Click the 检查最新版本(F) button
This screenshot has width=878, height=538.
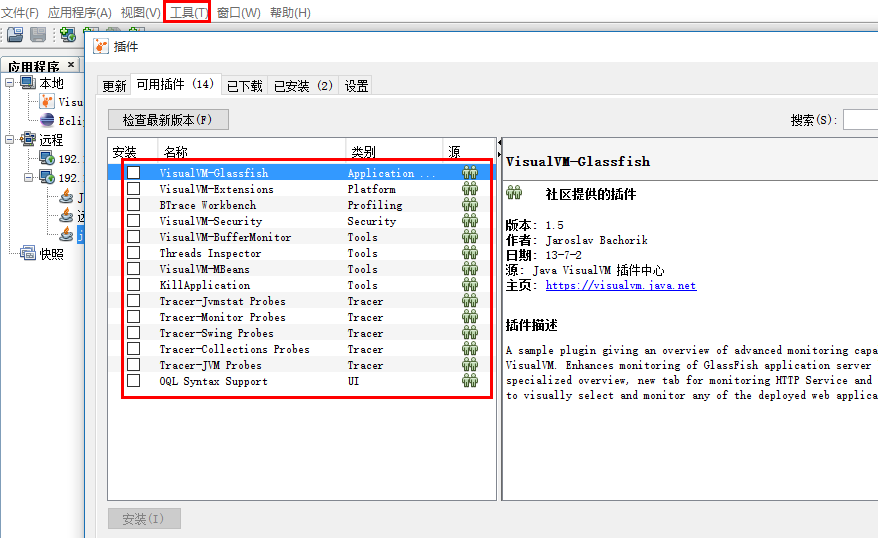click(x=168, y=120)
